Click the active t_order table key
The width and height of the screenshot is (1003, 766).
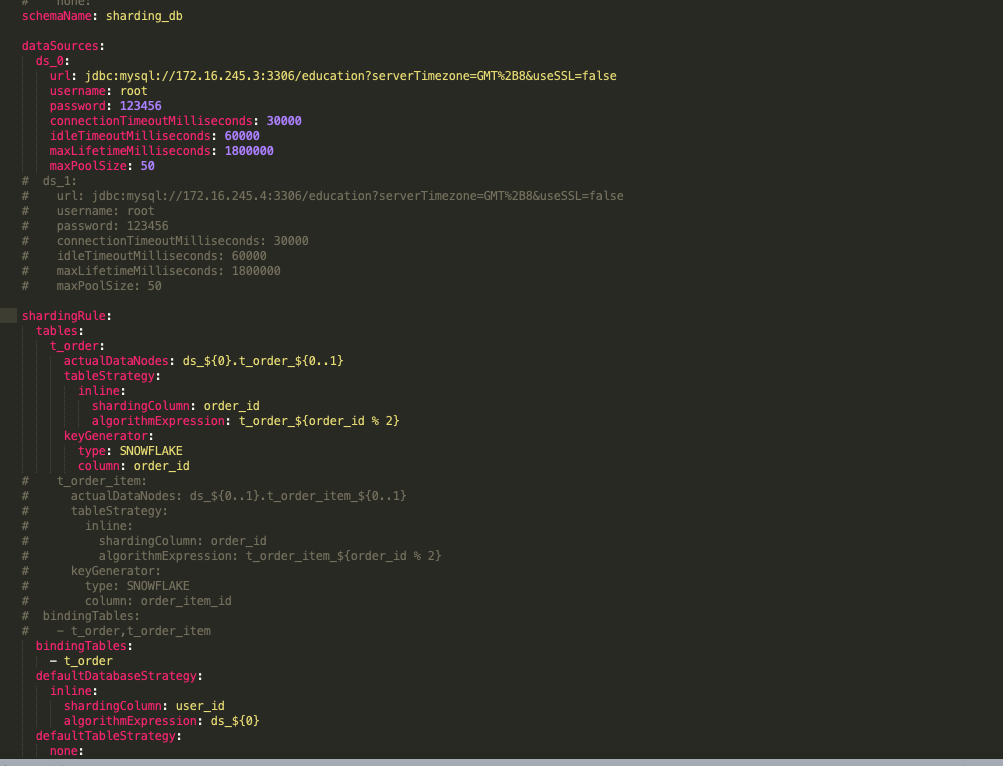(74, 346)
